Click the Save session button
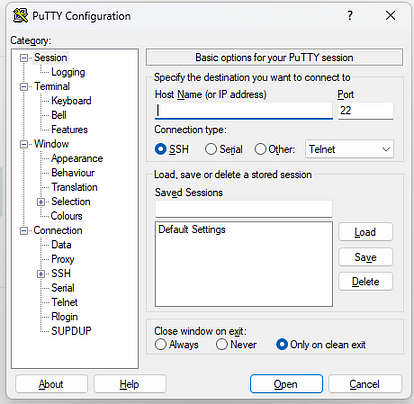Screen dimensions: 414x404 tap(366, 257)
